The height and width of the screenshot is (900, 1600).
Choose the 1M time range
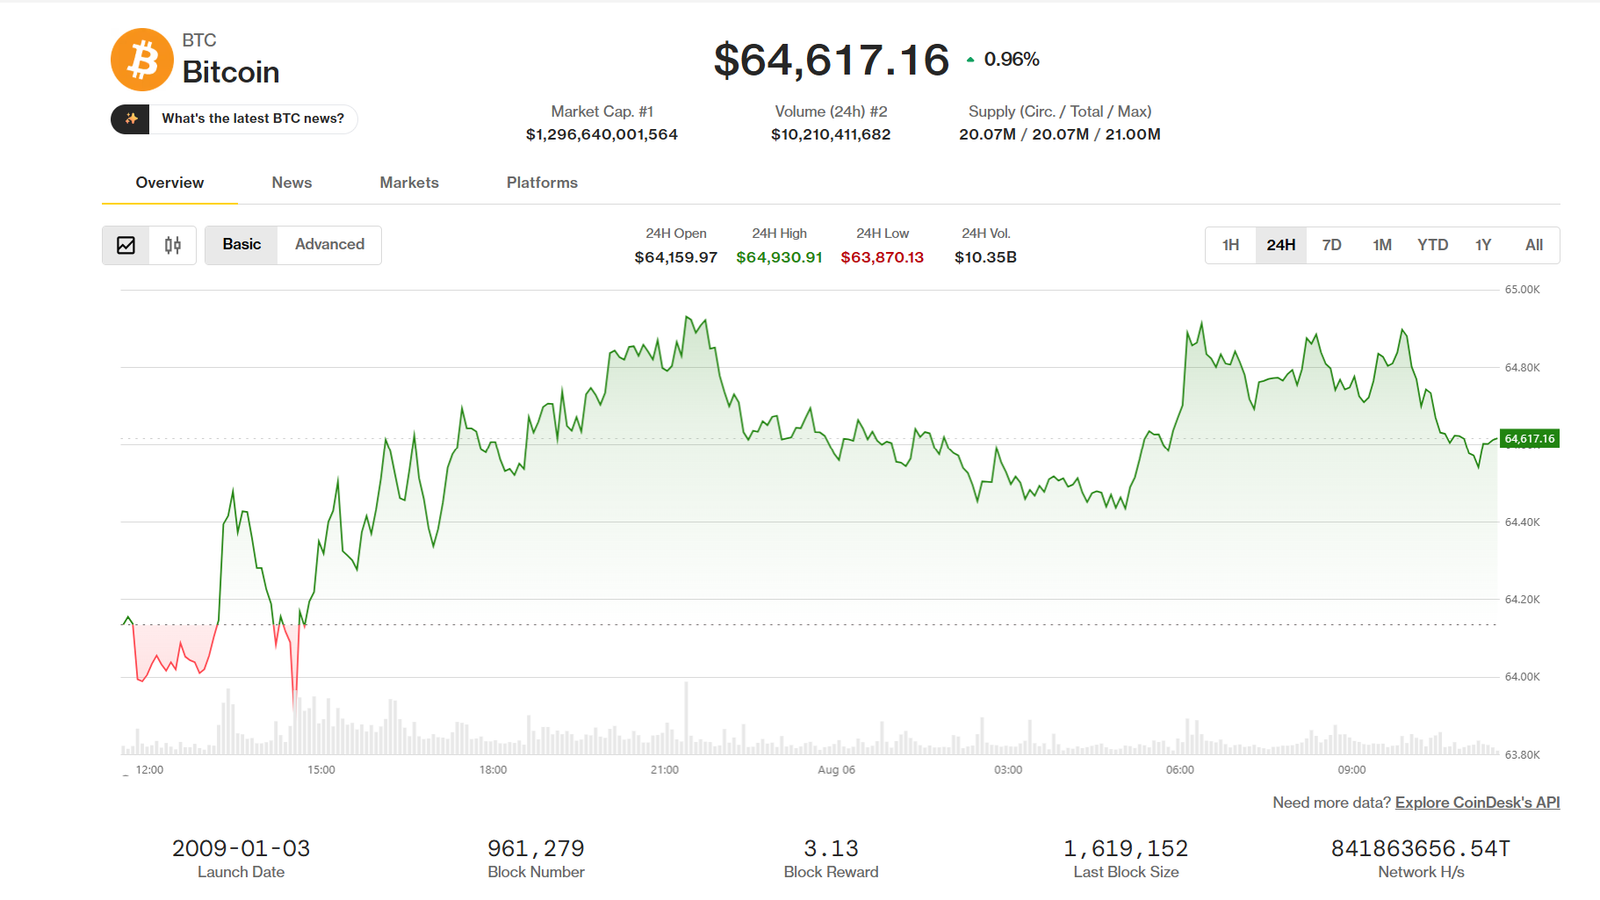click(1382, 245)
